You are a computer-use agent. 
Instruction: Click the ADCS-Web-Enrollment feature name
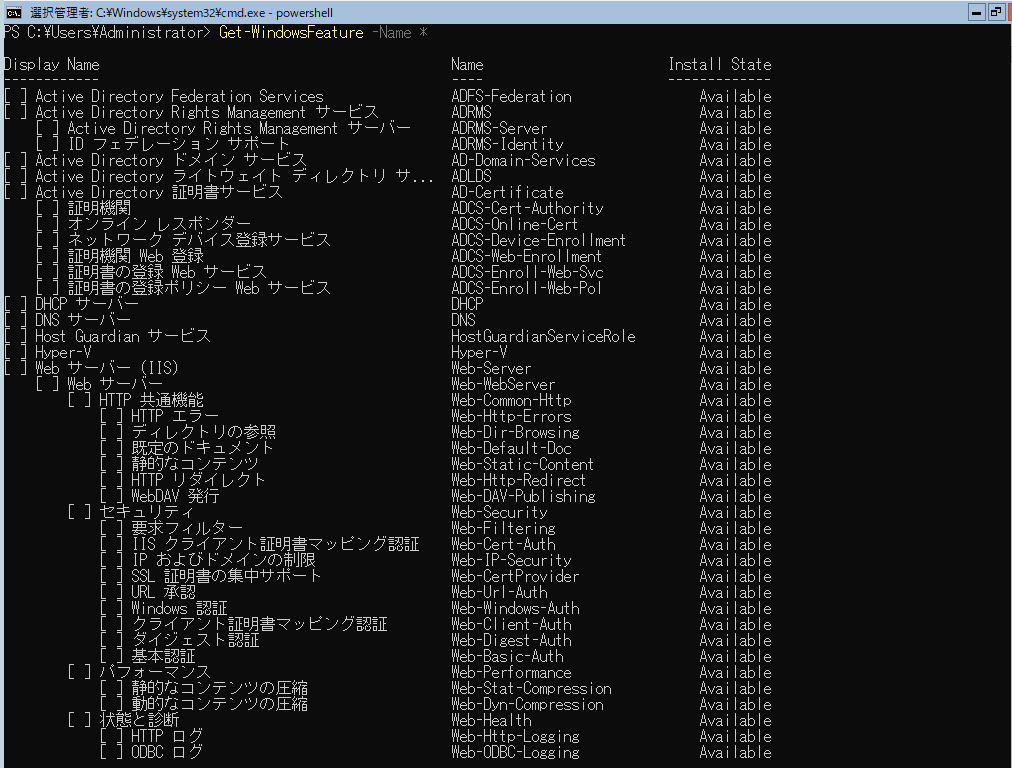pyautogui.click(x=527, y=256)
